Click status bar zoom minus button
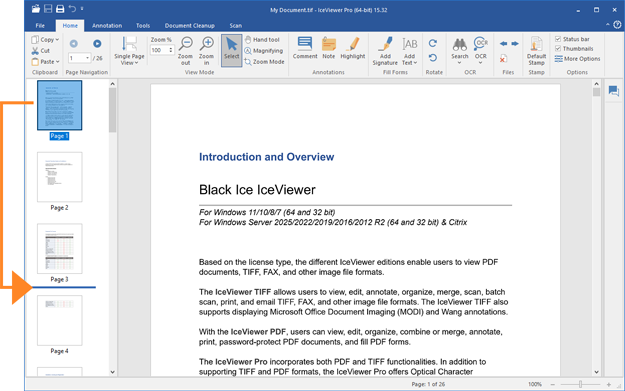625x391 pixels. tap(552, 384)
